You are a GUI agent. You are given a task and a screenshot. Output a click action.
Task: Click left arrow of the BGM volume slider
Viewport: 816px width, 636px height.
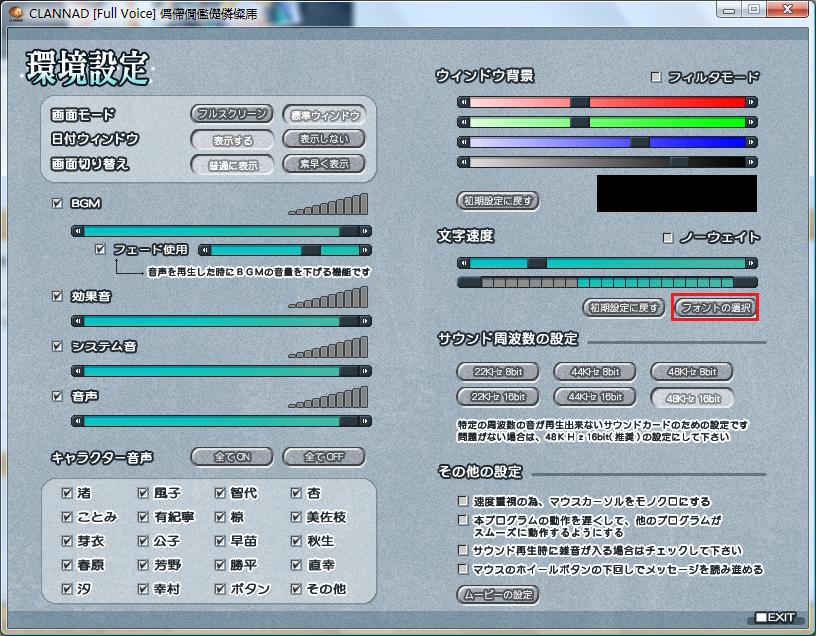click(78, 231)
